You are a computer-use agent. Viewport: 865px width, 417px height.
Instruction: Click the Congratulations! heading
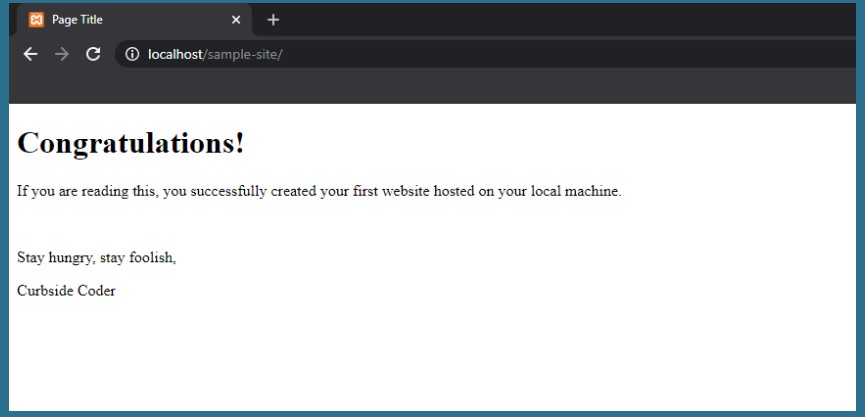point(131,143)
